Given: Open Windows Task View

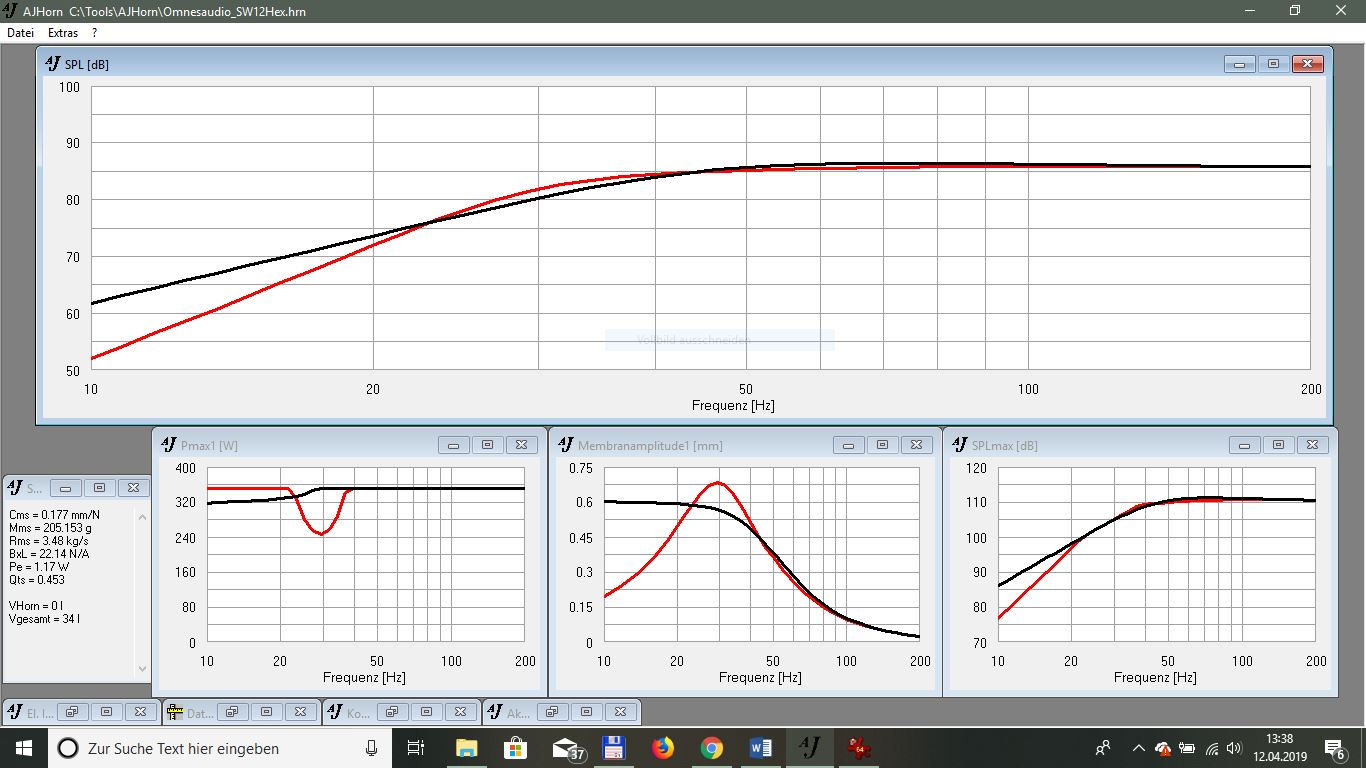Looking at the screenshot, I should tap(416, 748).
